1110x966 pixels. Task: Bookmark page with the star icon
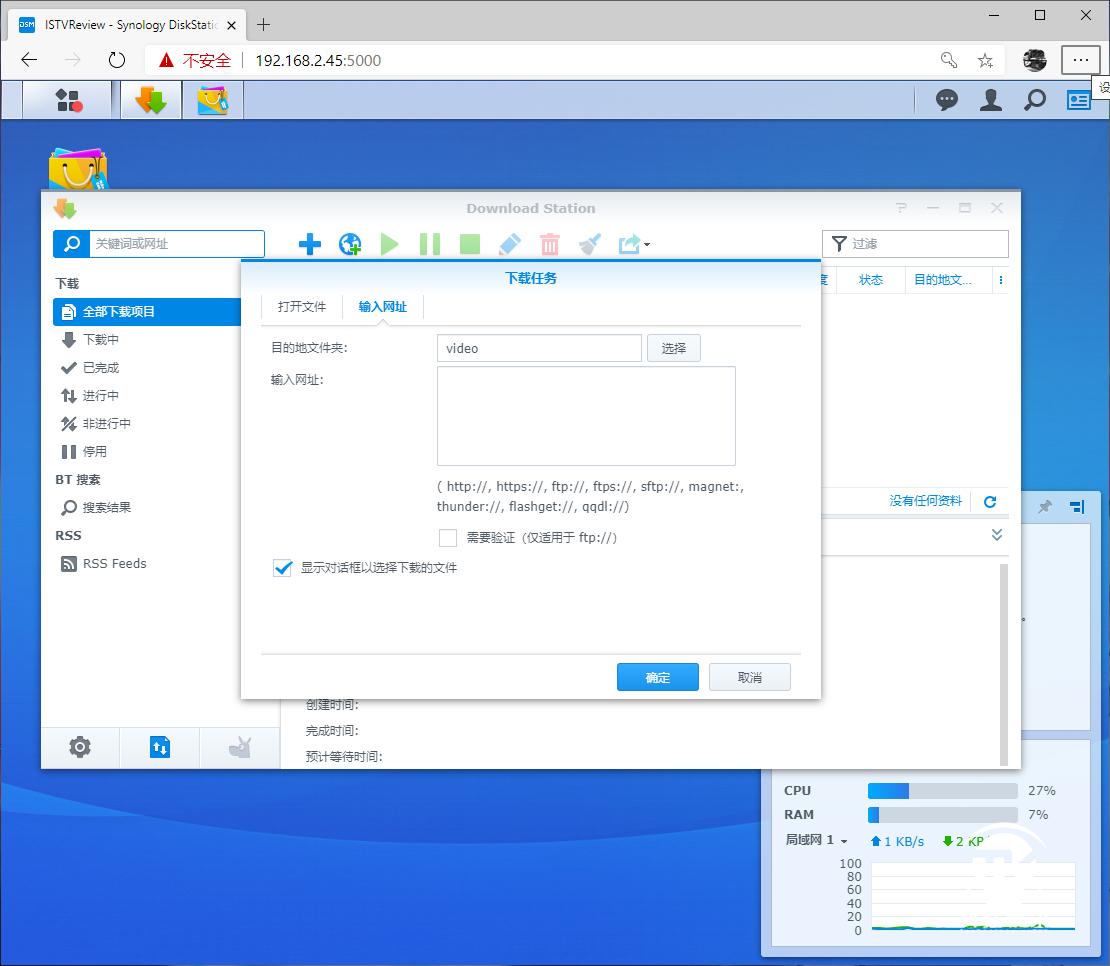[x=985, y=60]
